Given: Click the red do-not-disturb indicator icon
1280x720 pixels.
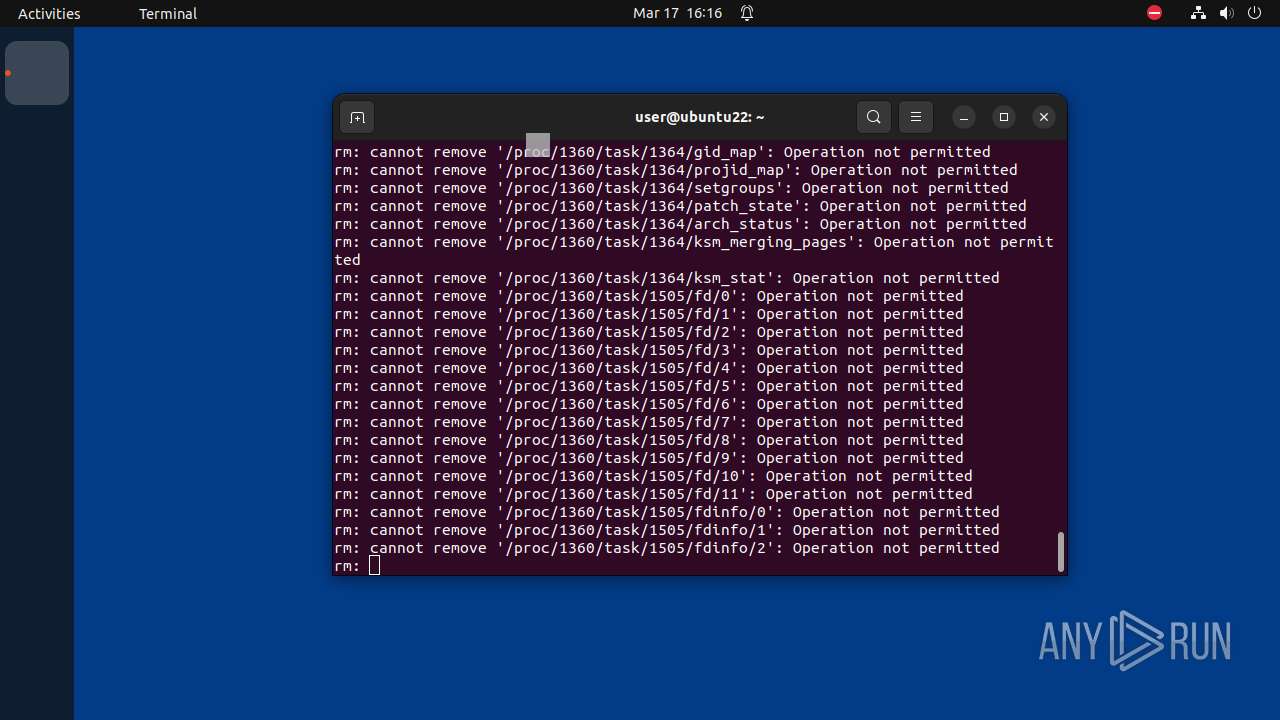Looking at the screenshot, I should 1154,13.
